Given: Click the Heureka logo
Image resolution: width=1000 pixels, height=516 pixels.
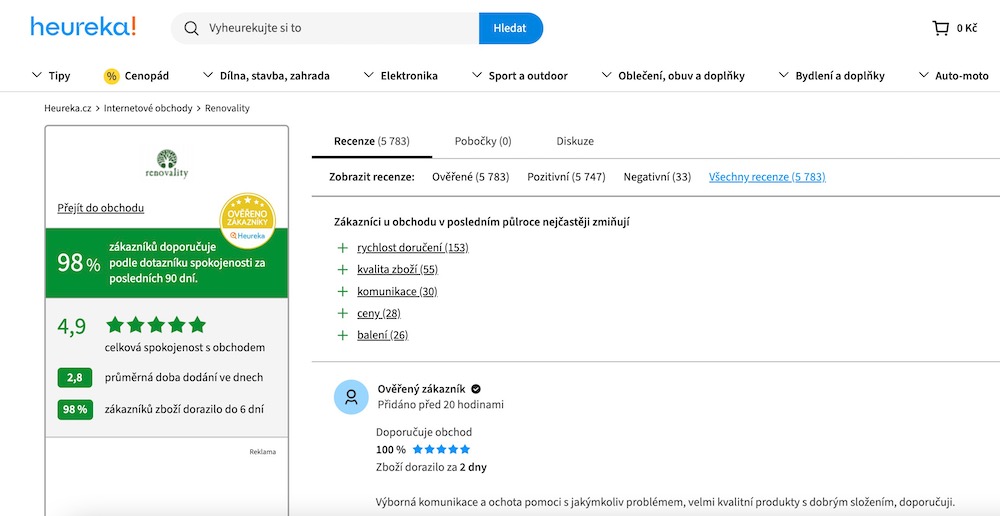Looking at the screenshot, I should [x=83, y=28].
